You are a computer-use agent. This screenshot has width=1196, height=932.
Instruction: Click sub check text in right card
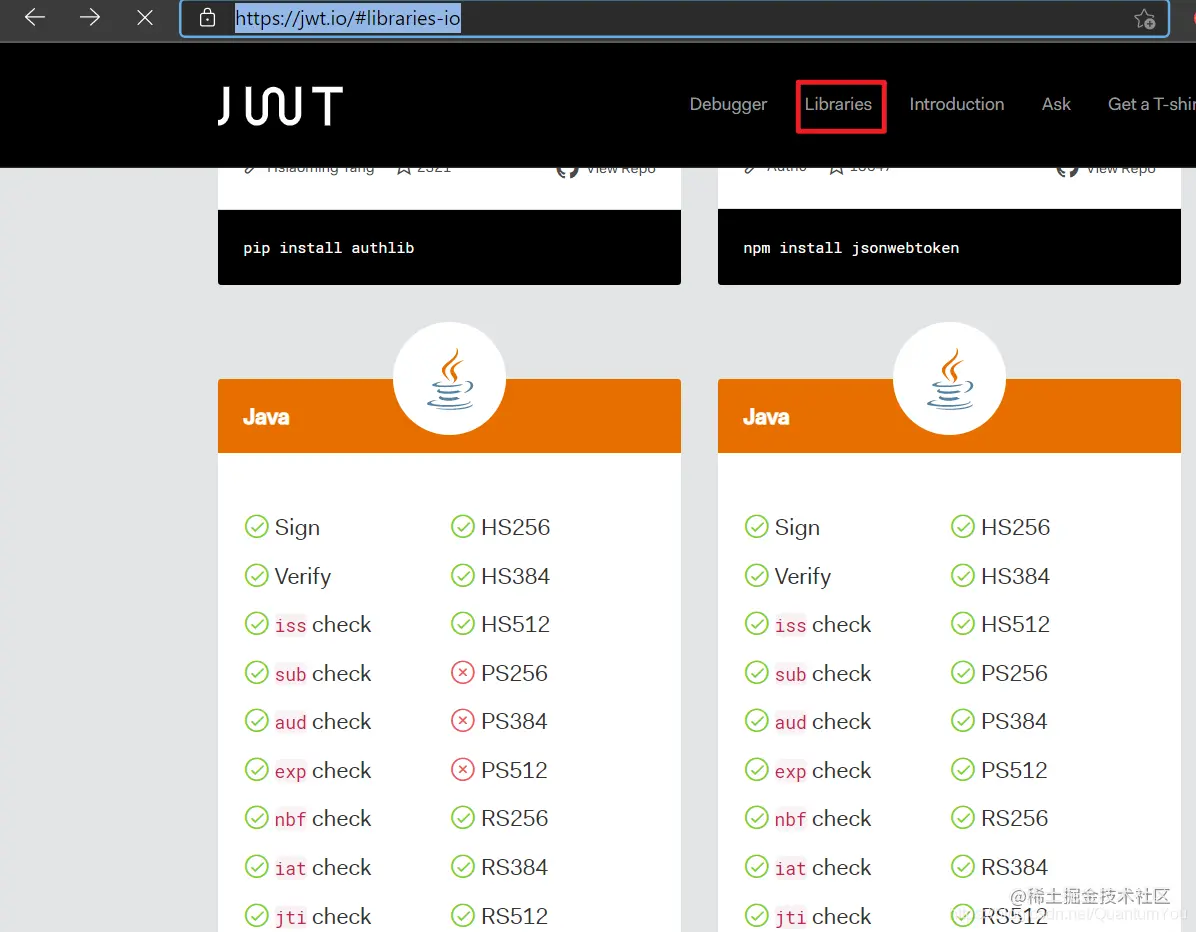823,673
